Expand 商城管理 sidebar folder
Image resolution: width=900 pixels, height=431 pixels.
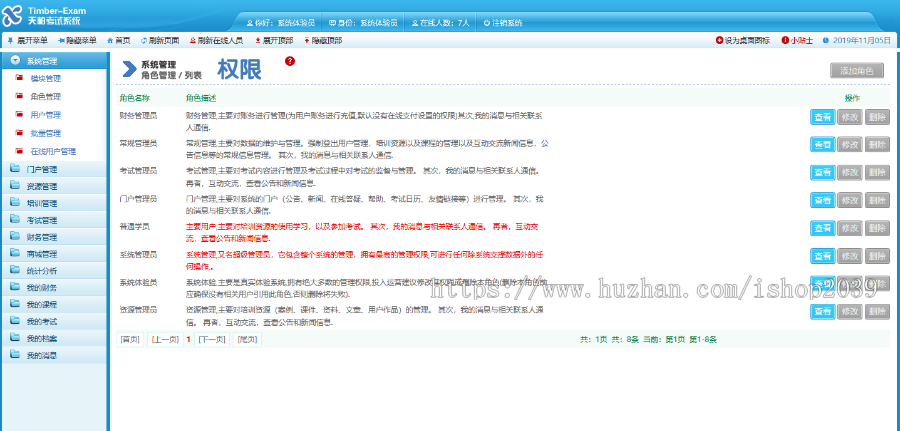click(54, 254)
